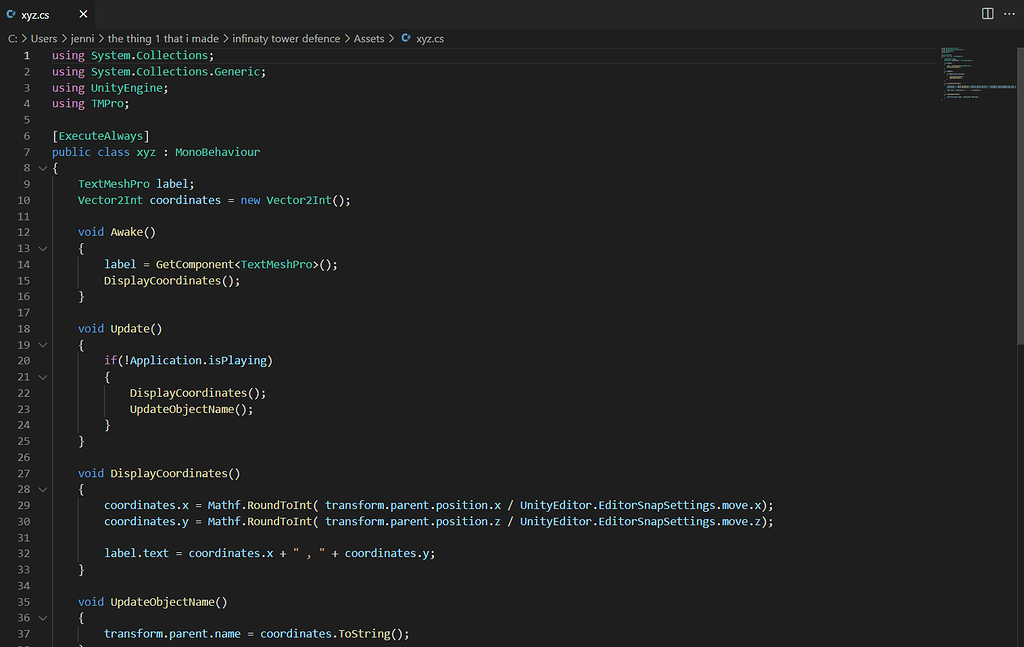Open the More Actions ellipsis menu
Image resolution: width=1024 pixels, height=647 pixels.
point(1009,14)
